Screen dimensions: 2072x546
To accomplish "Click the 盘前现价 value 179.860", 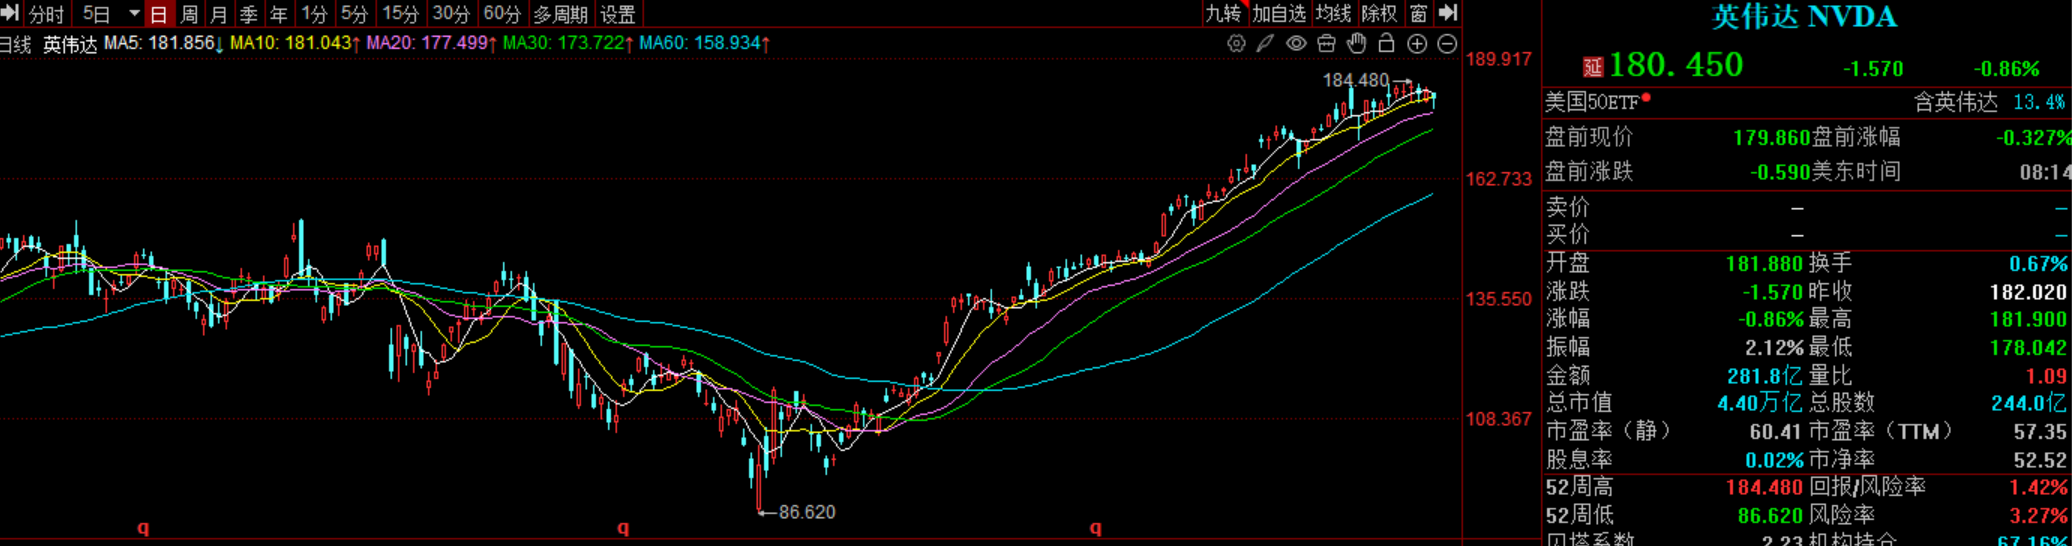I will tap(1771, 138).
